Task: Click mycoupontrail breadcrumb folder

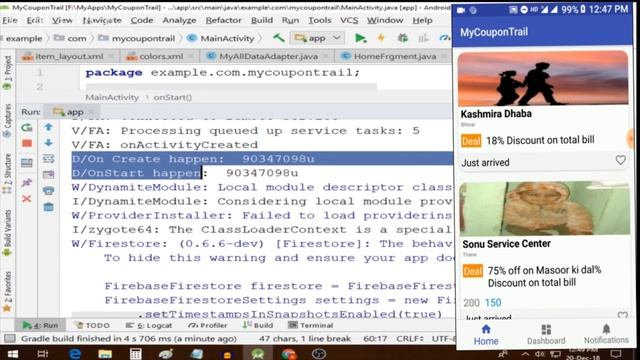Action: 137,38
